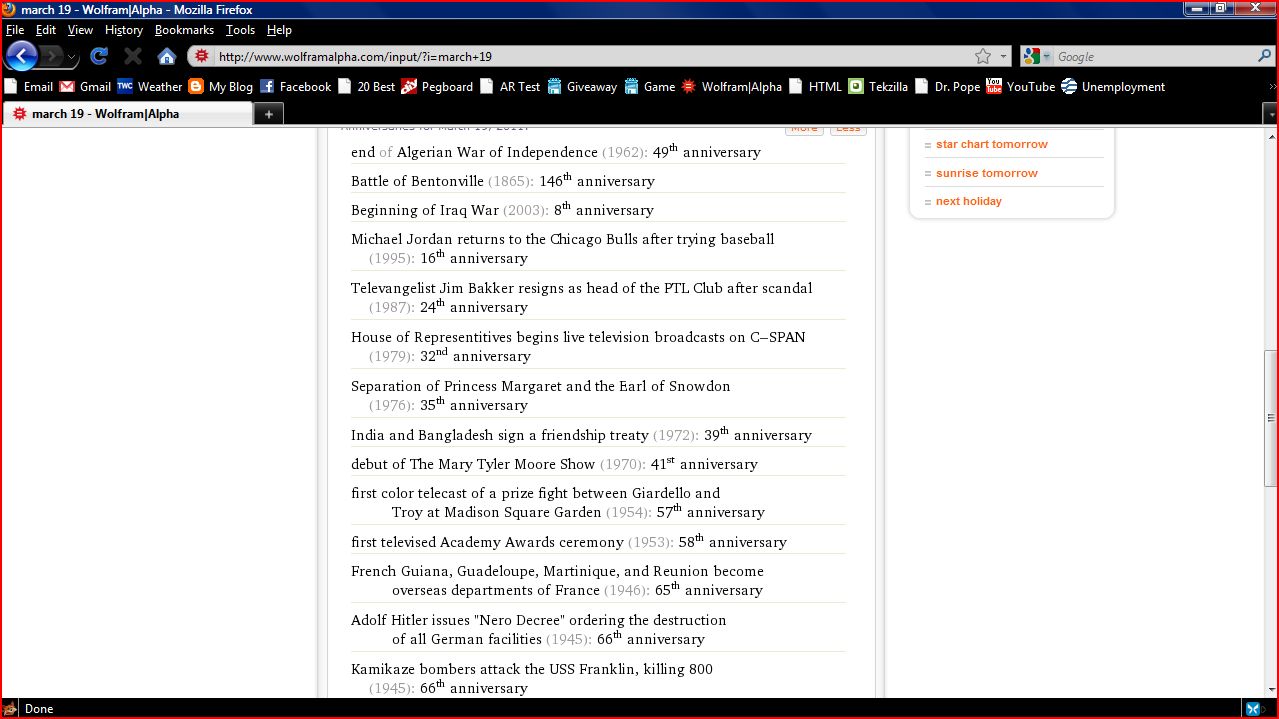The width and height of the screenshot is (1279, 719).
Task: Open a new tab with plus button
Action: [268, 114]
